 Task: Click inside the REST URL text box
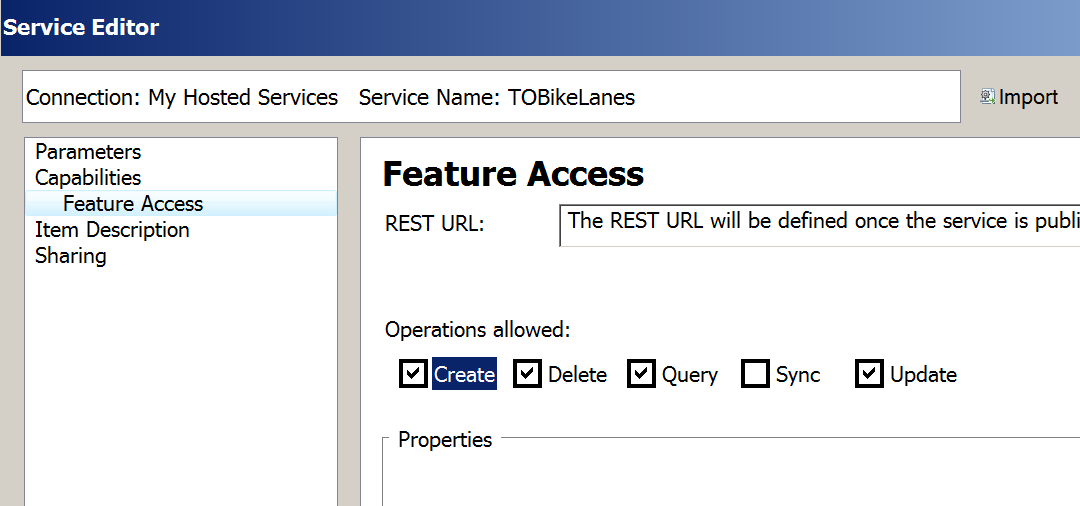[x=820, y=225]
